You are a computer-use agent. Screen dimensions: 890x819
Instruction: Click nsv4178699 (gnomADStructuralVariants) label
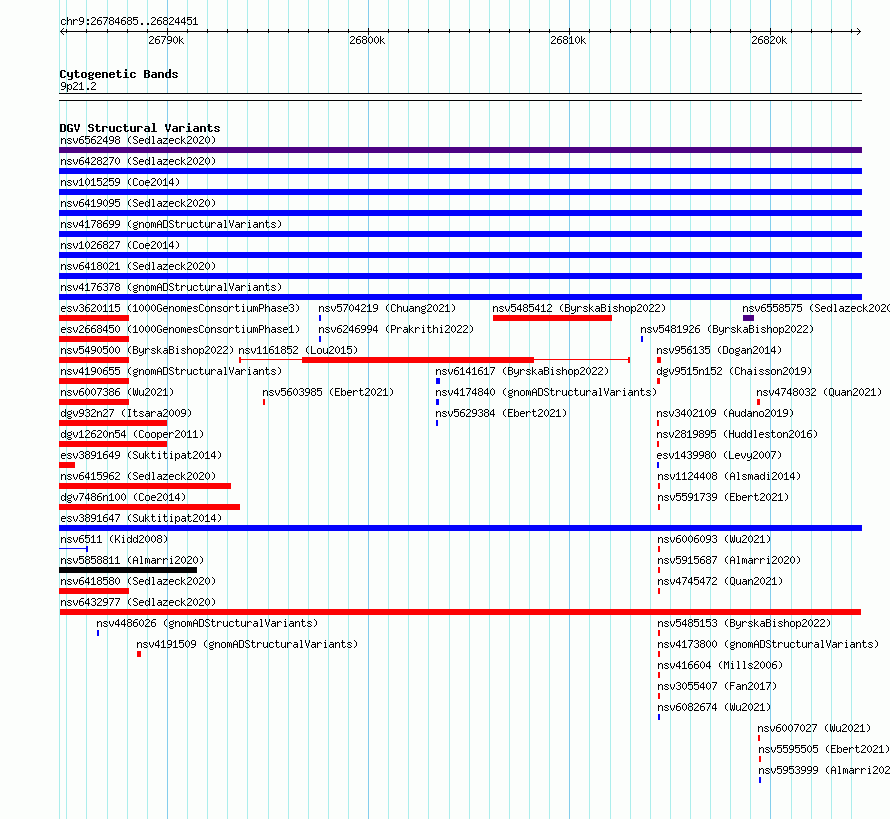(171, 224)
